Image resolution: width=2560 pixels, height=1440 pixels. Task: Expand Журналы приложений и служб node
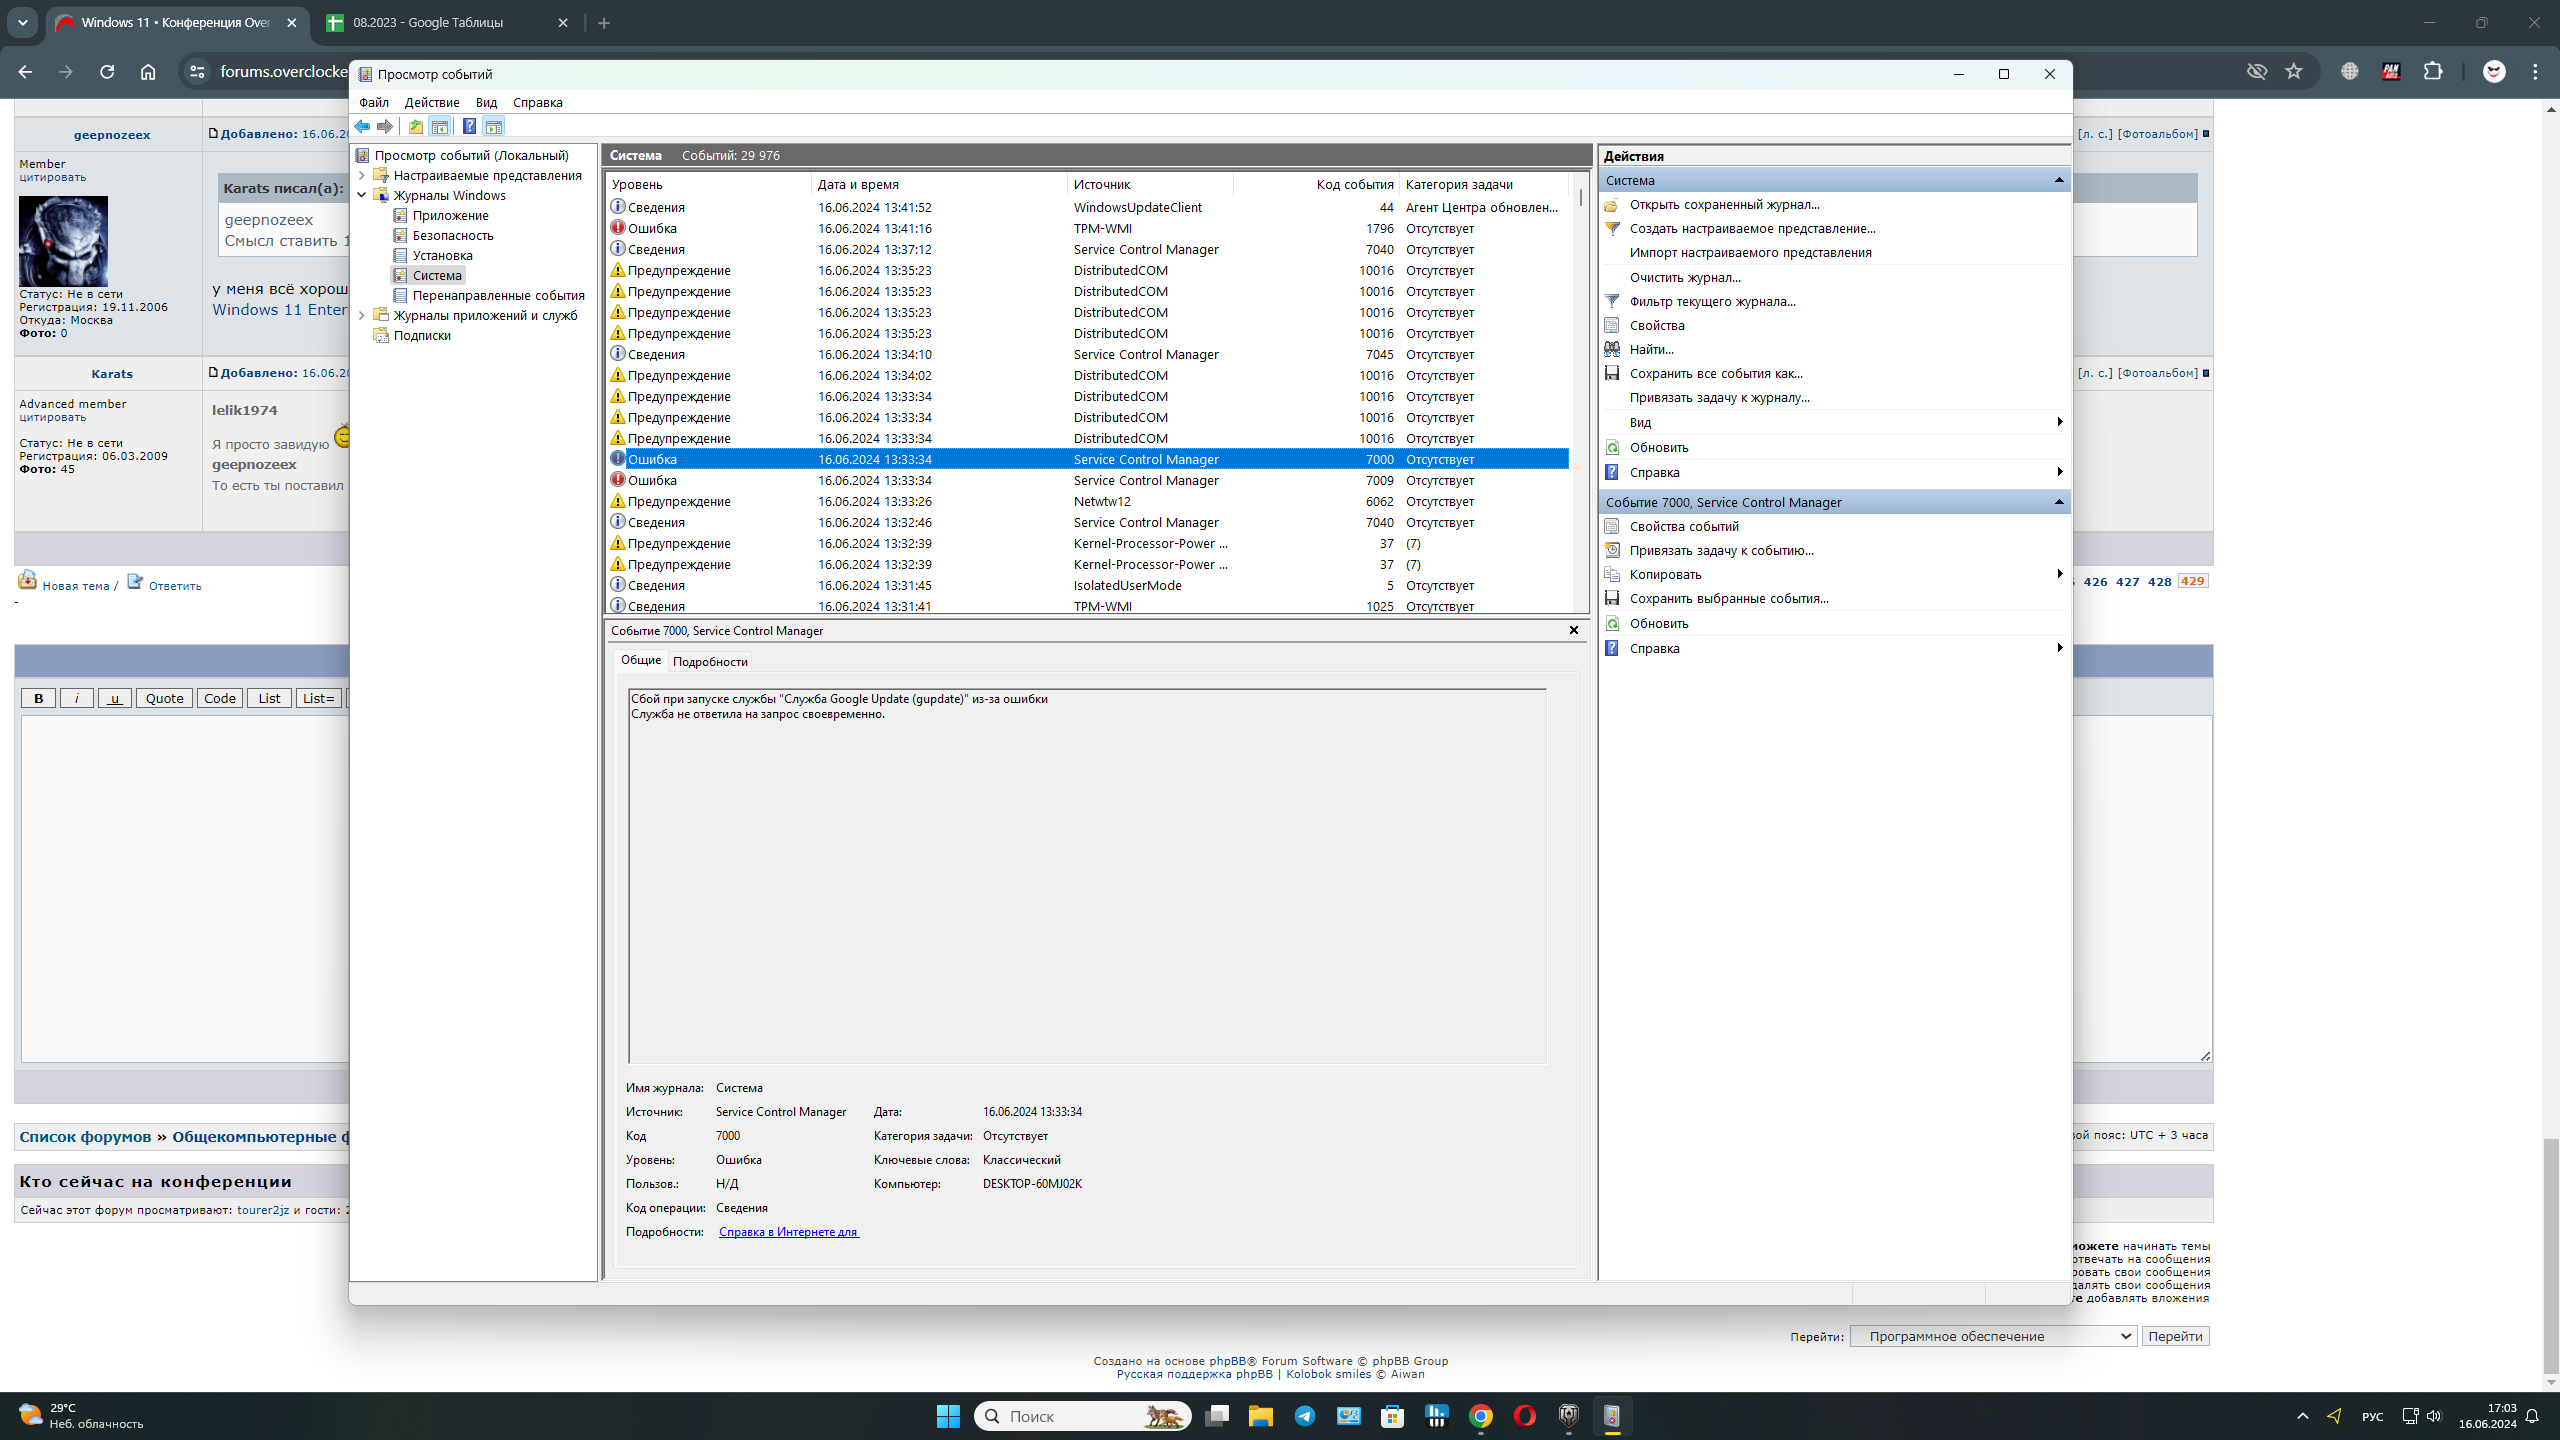[x=362, y=315]
